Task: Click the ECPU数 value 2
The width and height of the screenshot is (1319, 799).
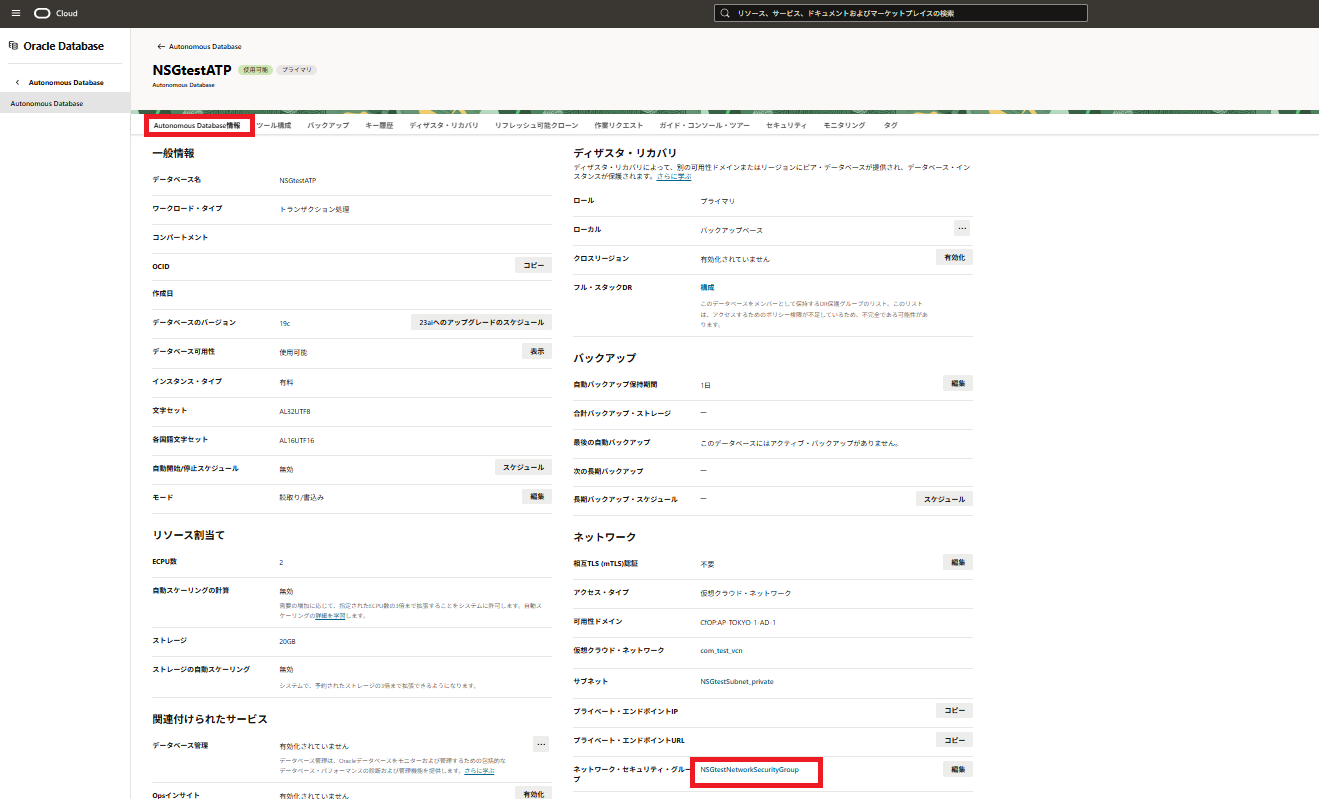Action: point(281,563)
